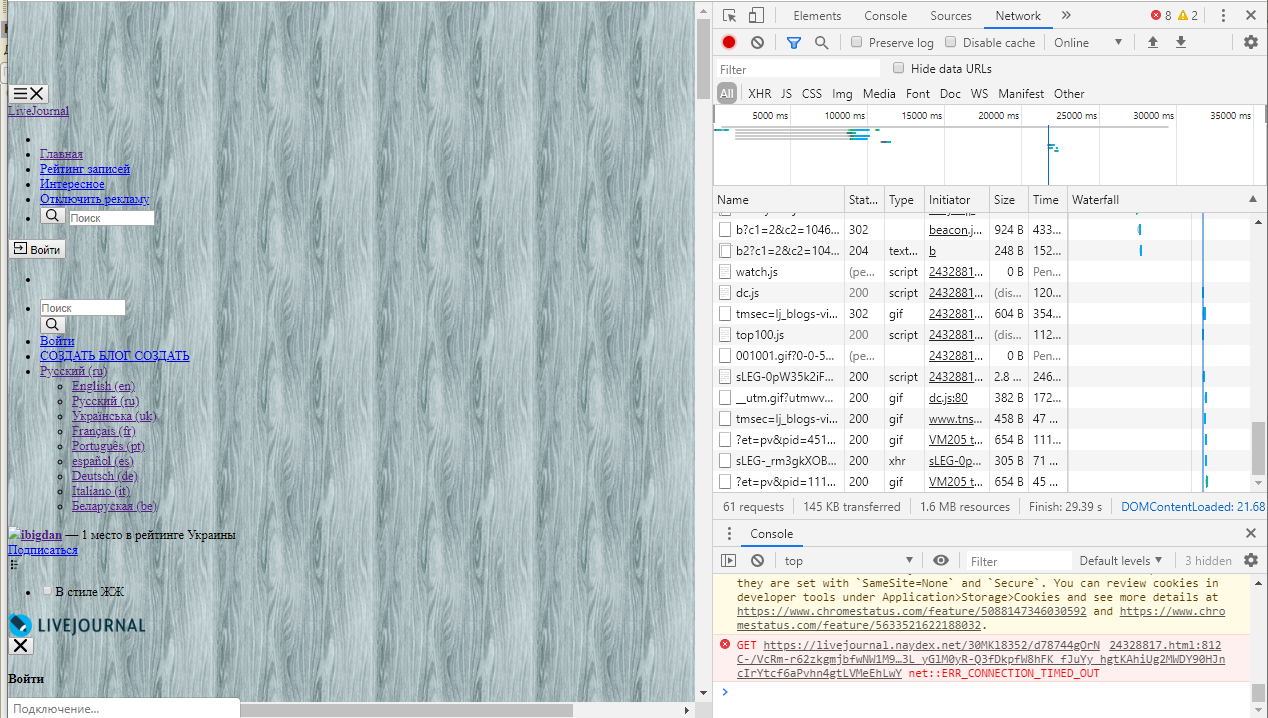
Task: Toggle the device toolbar icon
Action: (756, 15)
